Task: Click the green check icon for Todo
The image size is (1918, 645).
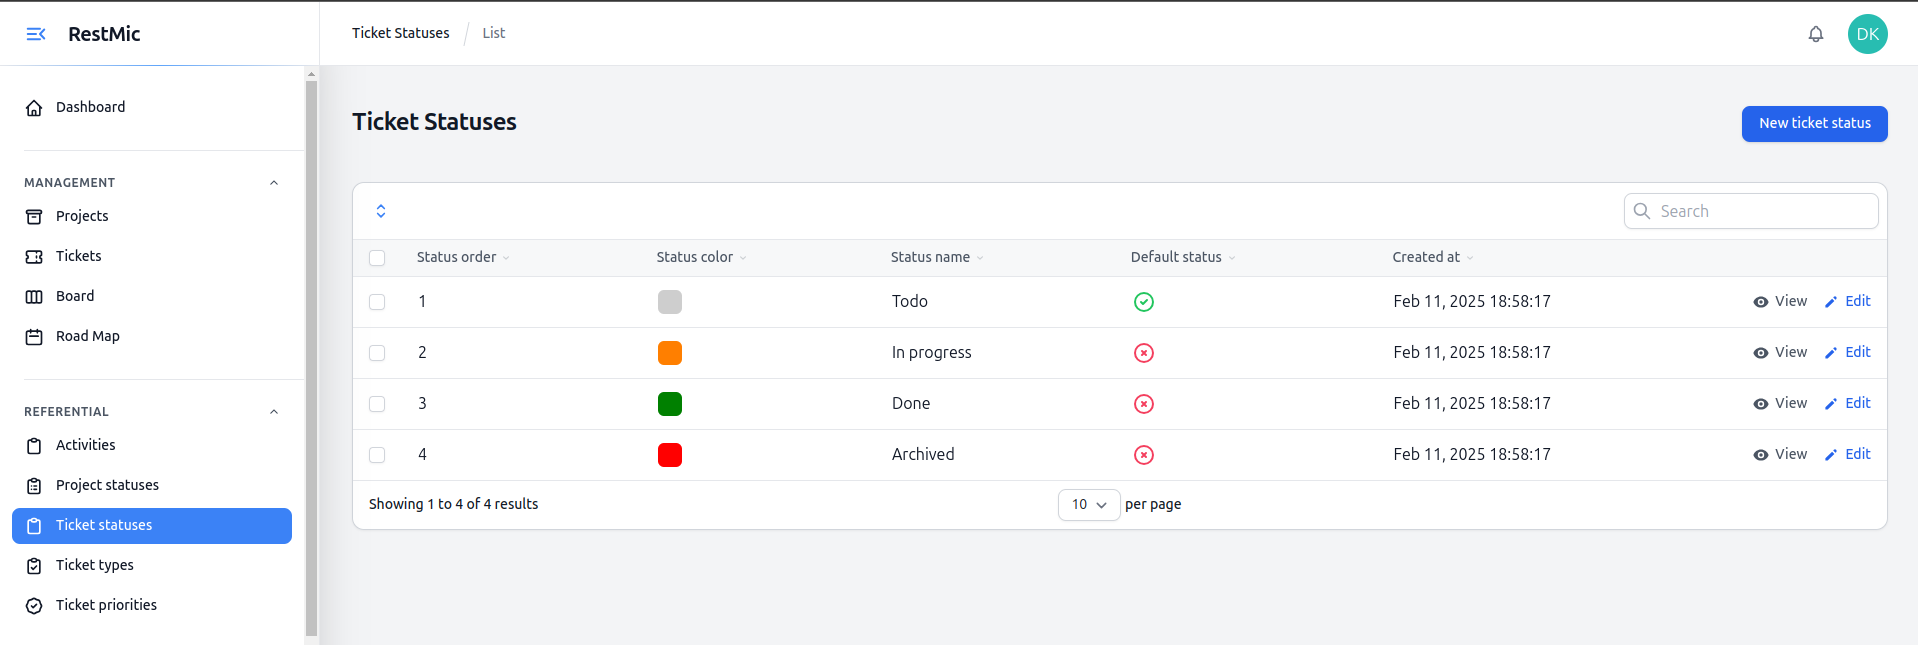Action: coord(1143,302)
